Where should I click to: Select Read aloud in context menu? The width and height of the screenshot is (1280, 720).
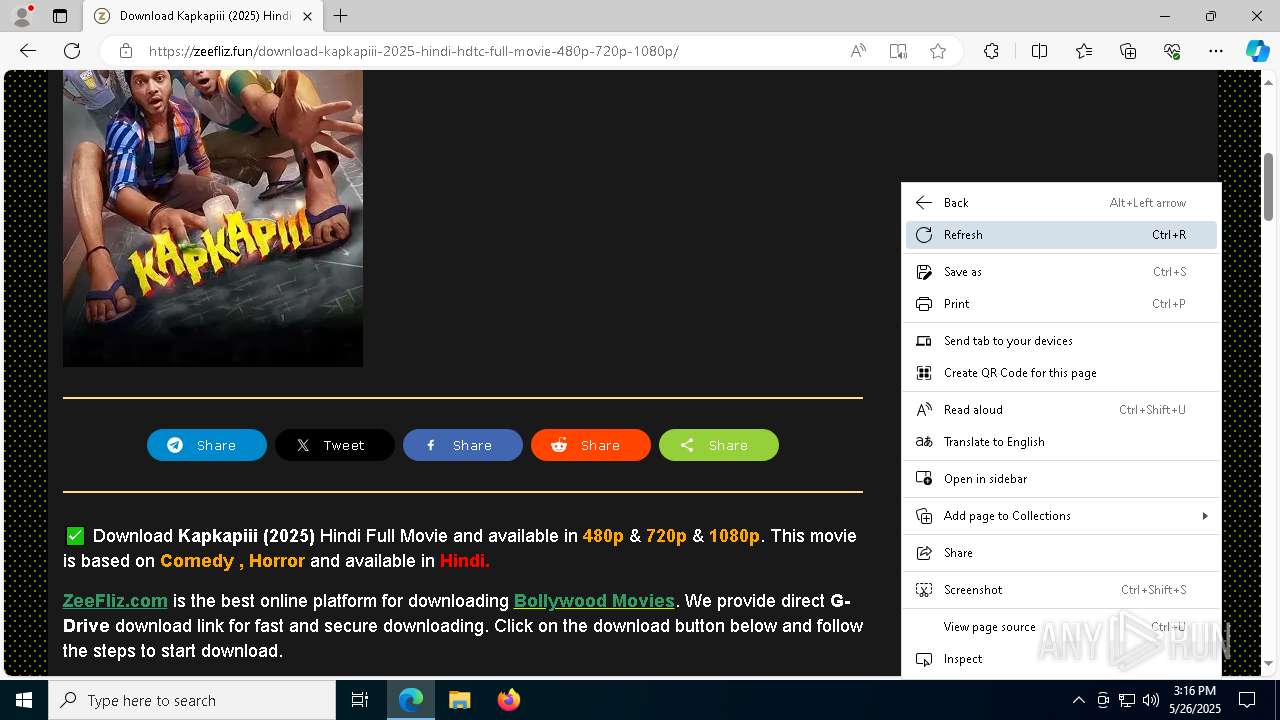(1061, 410)
